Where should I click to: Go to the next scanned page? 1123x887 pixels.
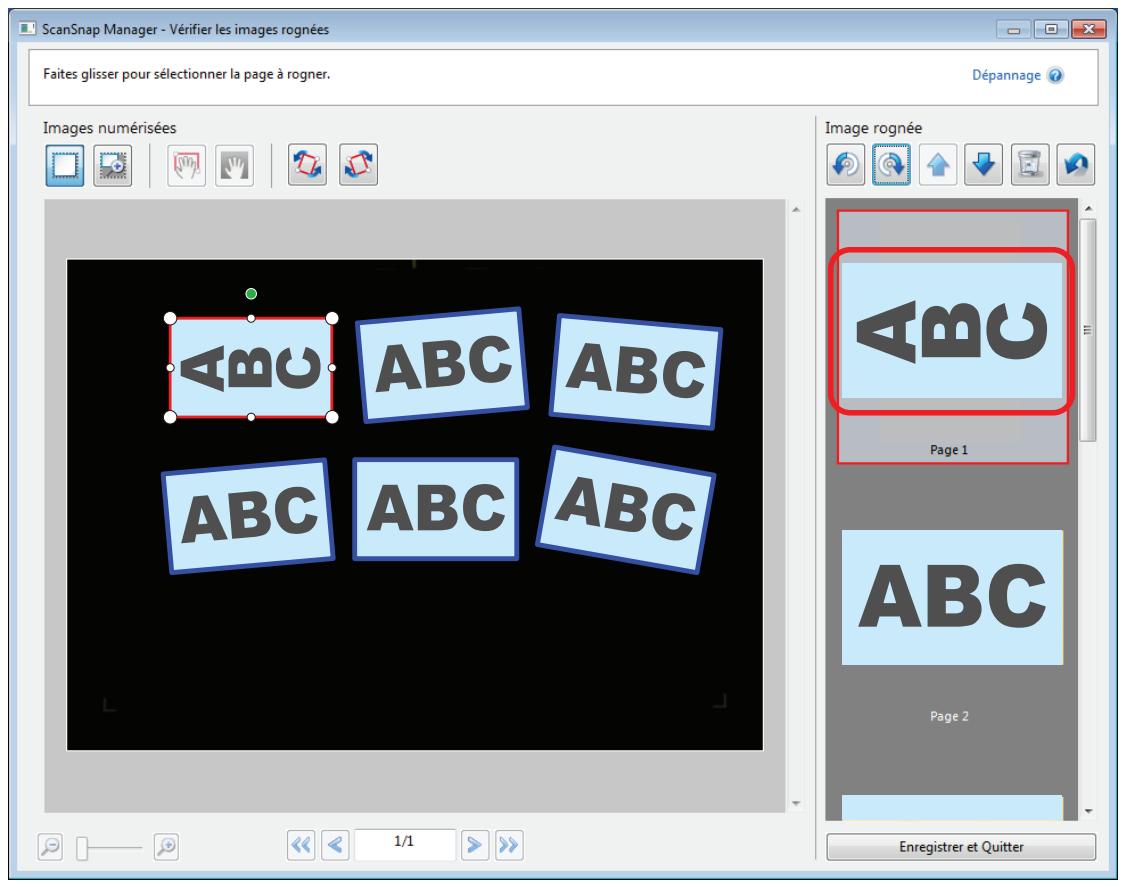coord(474,845)
